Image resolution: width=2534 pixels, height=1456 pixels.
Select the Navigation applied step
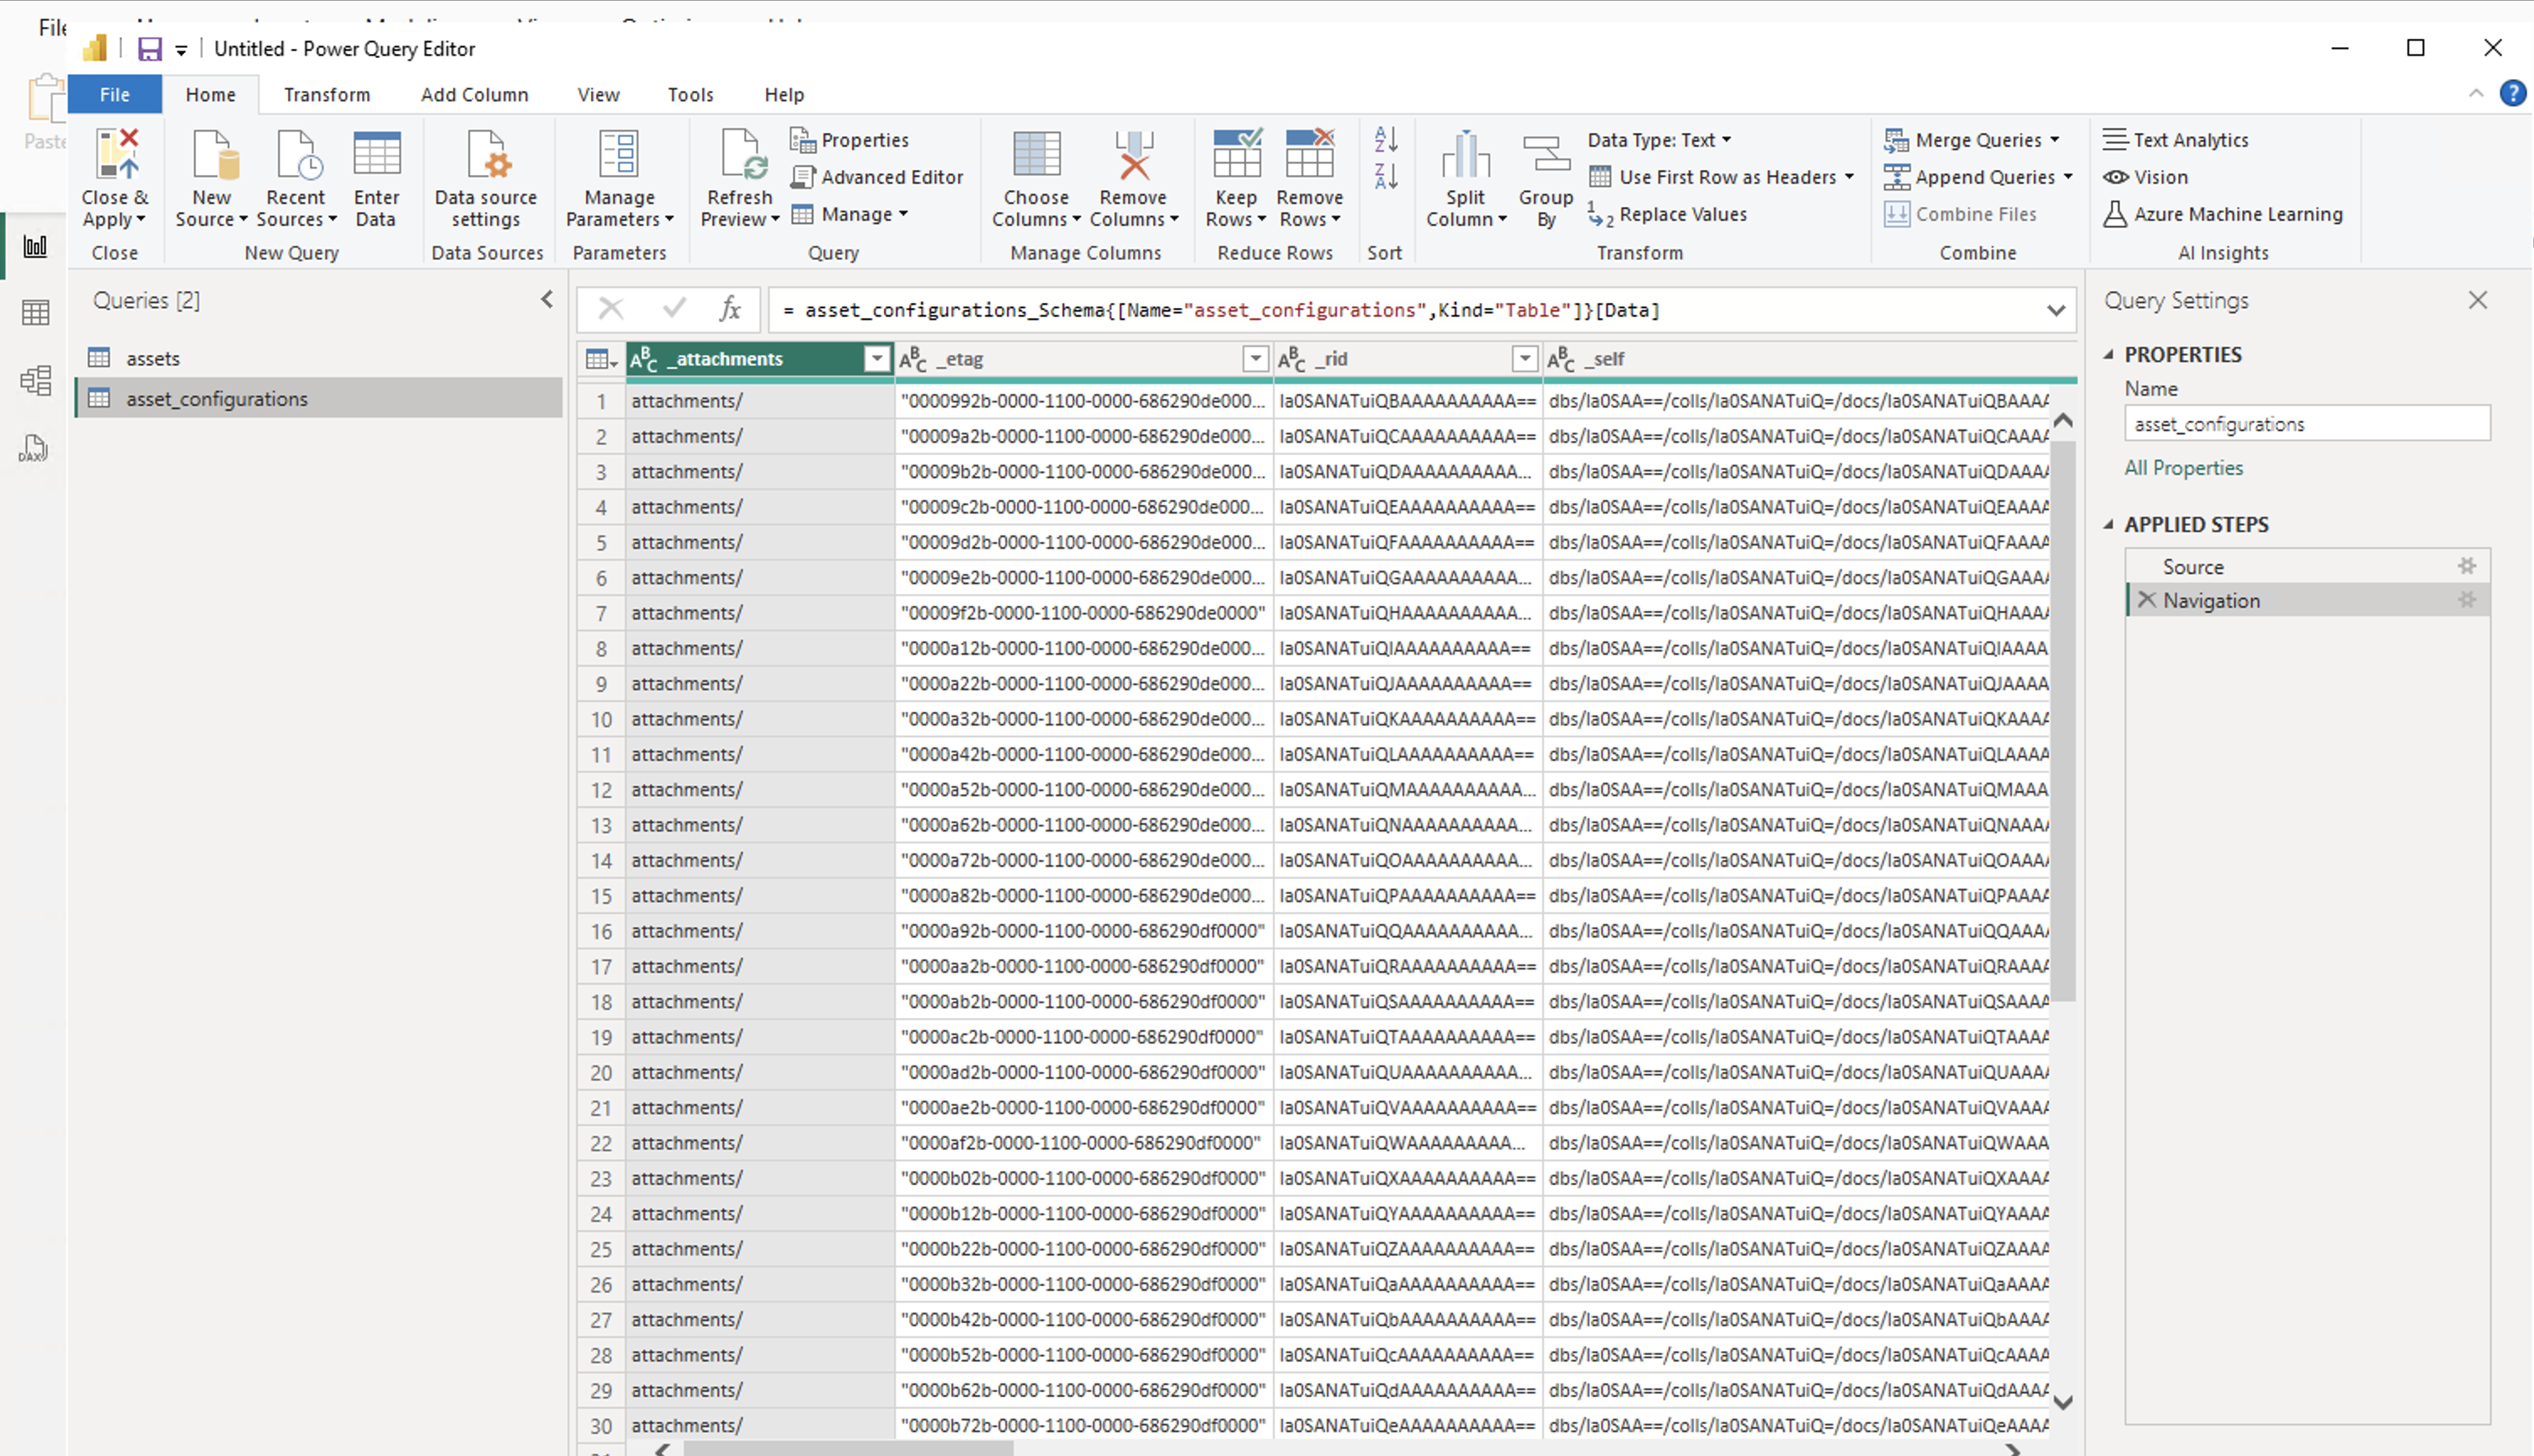[2306, 600]
